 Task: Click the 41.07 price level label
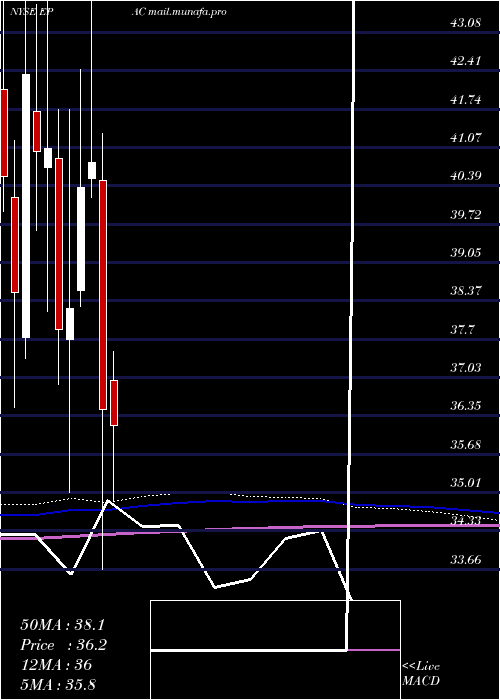[465, 138]
